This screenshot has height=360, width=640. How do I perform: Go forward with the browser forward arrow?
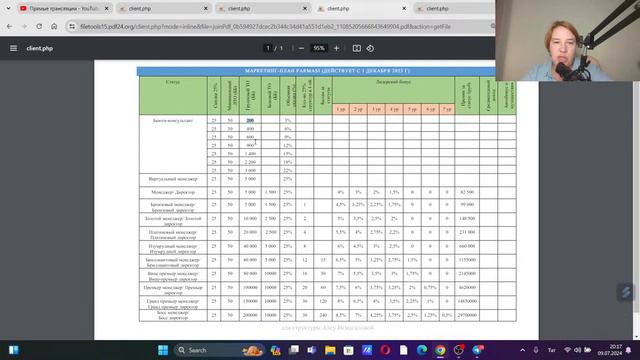click(24, 26)
